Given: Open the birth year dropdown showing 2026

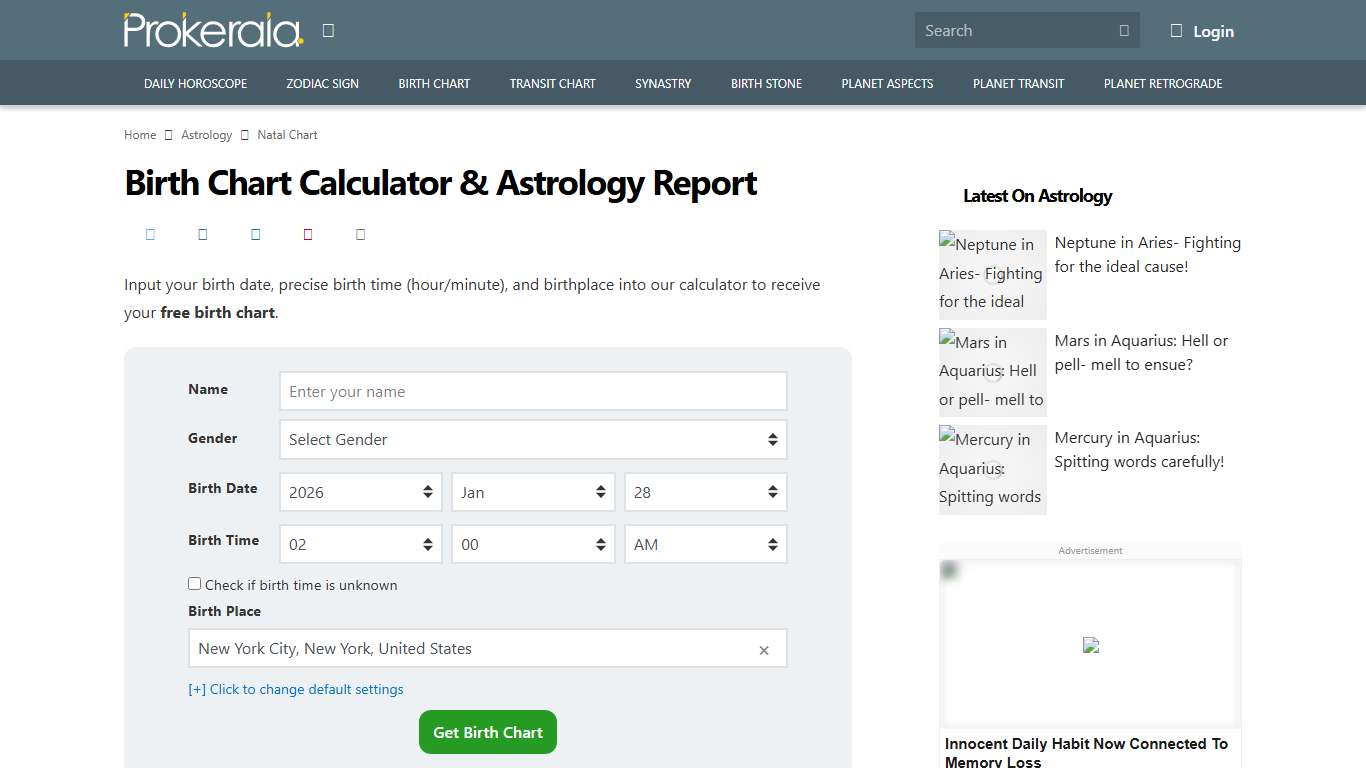Looking at the screenshot, I should coord(360,491).
